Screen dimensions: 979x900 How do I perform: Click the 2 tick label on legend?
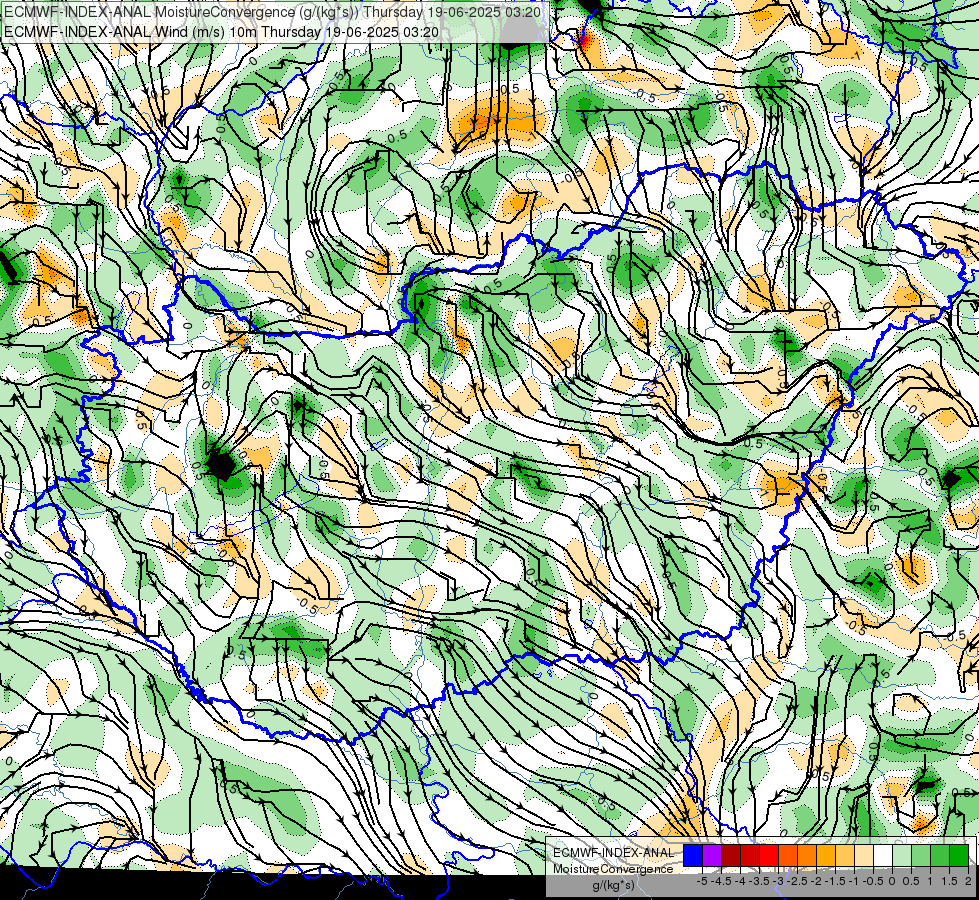click(x=968, y=881)
